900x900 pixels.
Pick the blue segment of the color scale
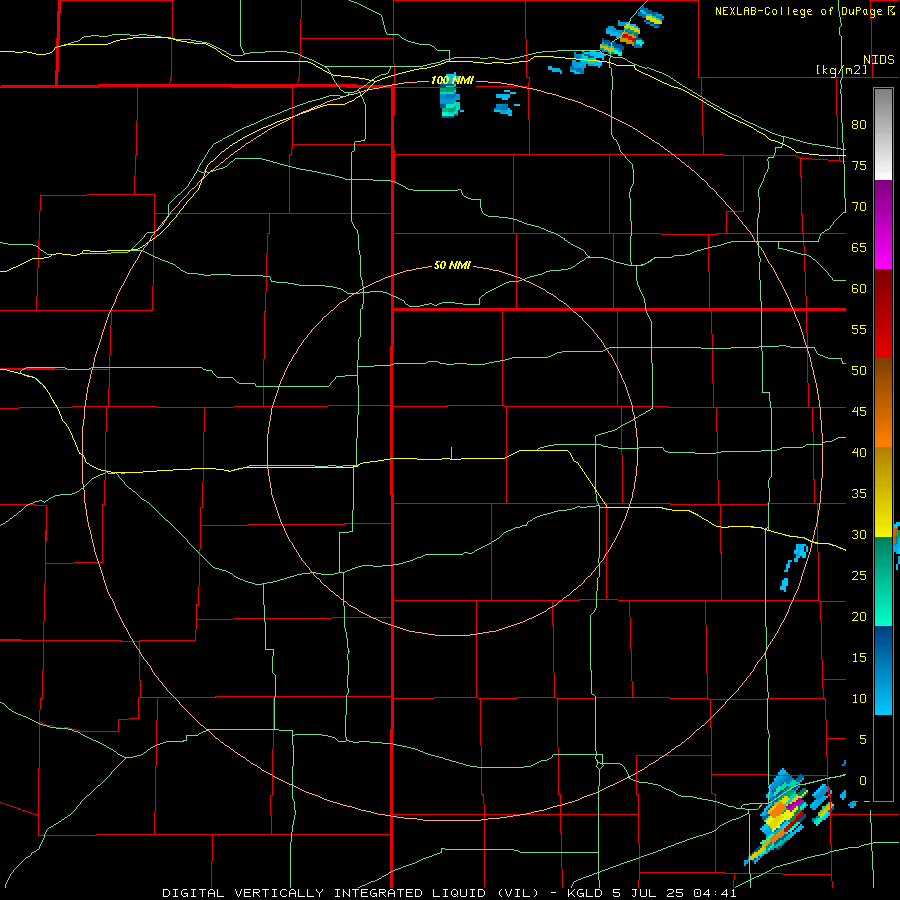883,670
